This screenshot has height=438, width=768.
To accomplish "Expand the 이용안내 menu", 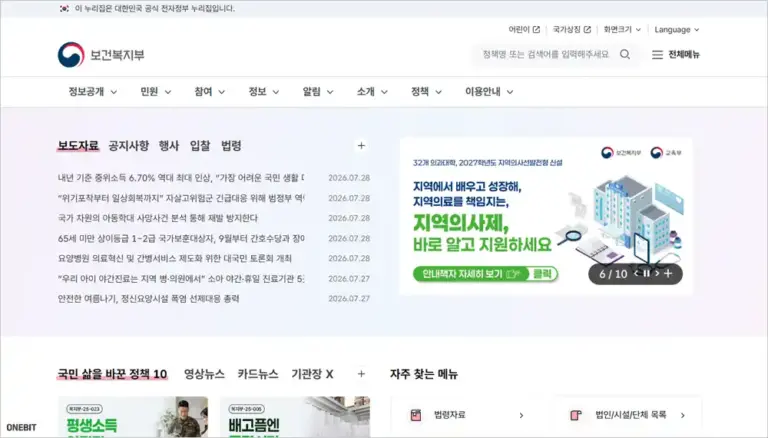I will click(489, 92).
